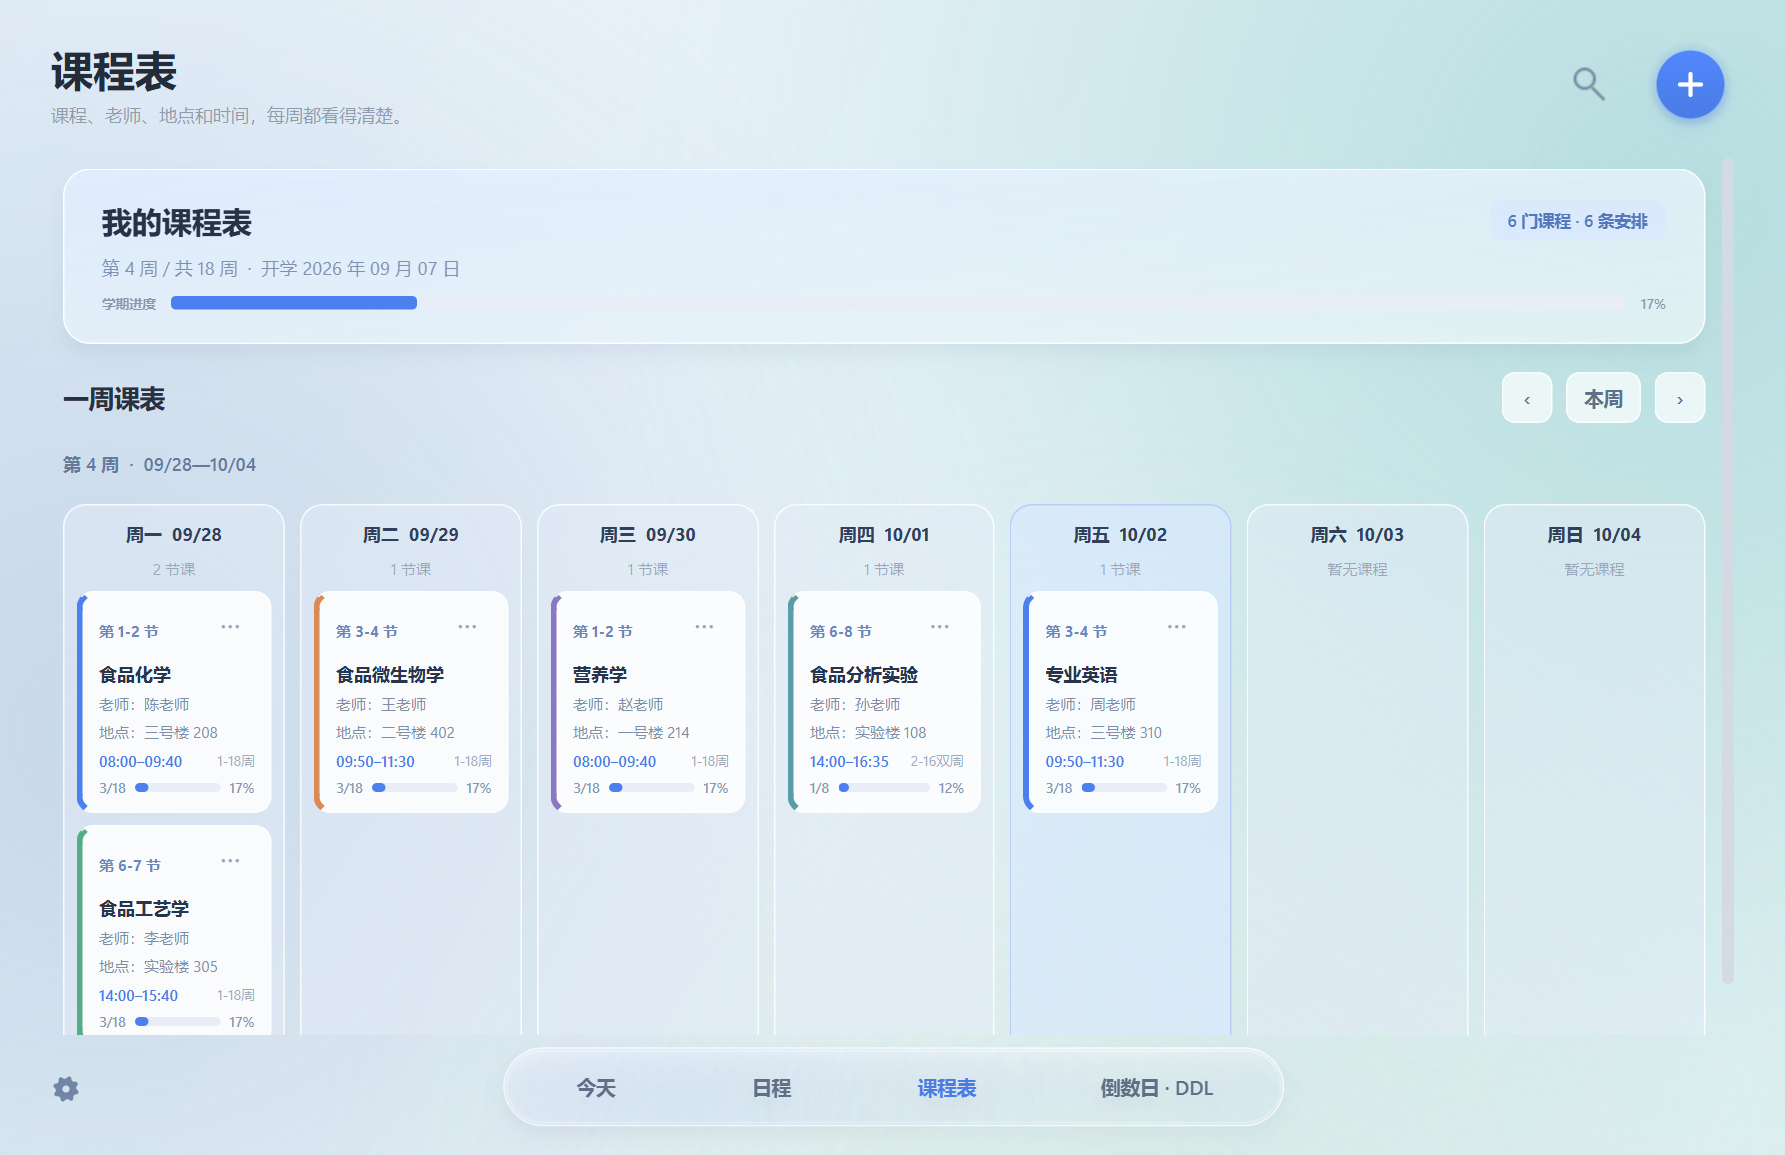This screenshot has height=1155, width=1785.
Task: Select the 周三 09/30 column header
Action: pos(648,535)
